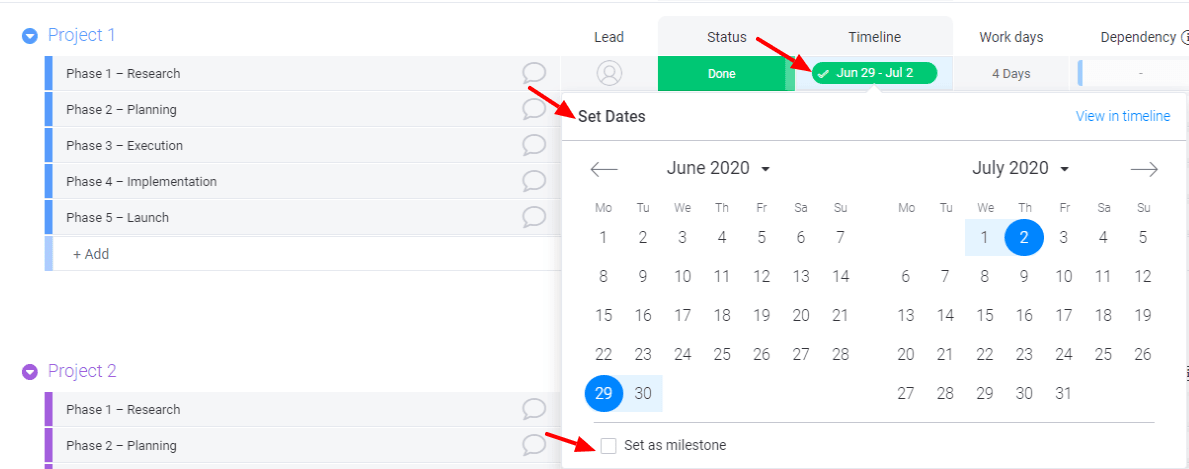Open conversation icon for Phase 3 – Execution
1189x469 pixels.
coord(534,145)
